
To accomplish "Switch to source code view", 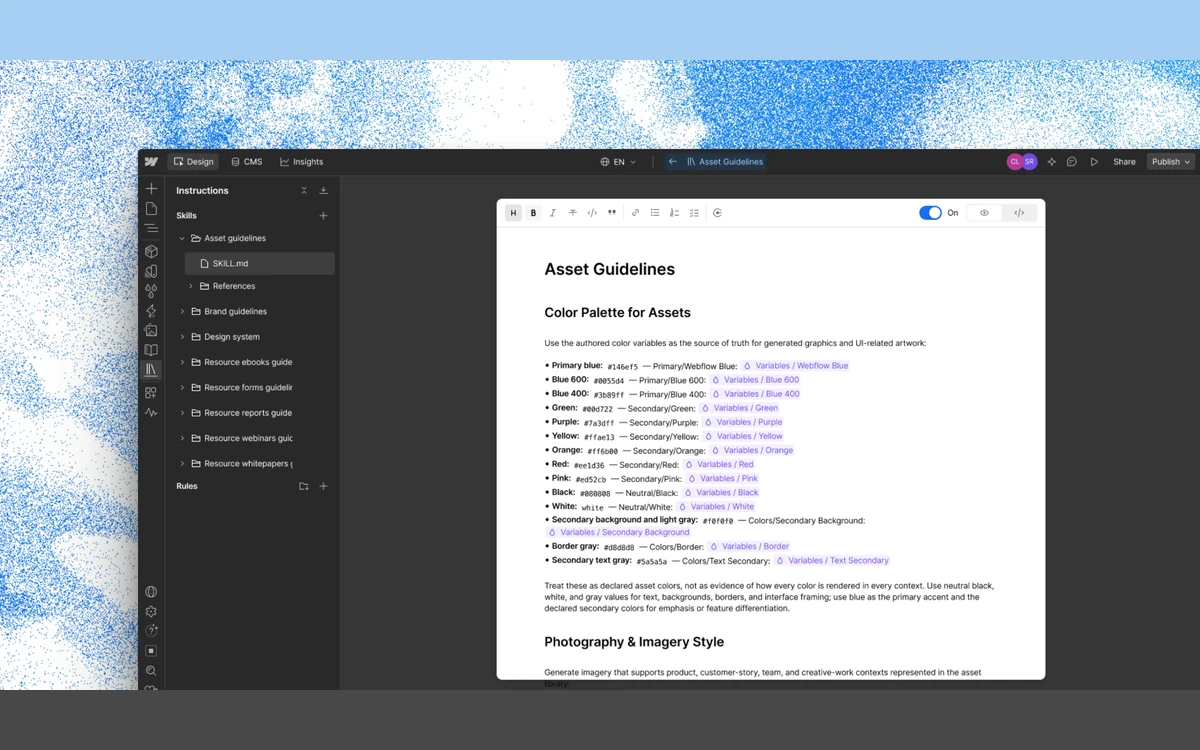I will tap(1019, 213).
